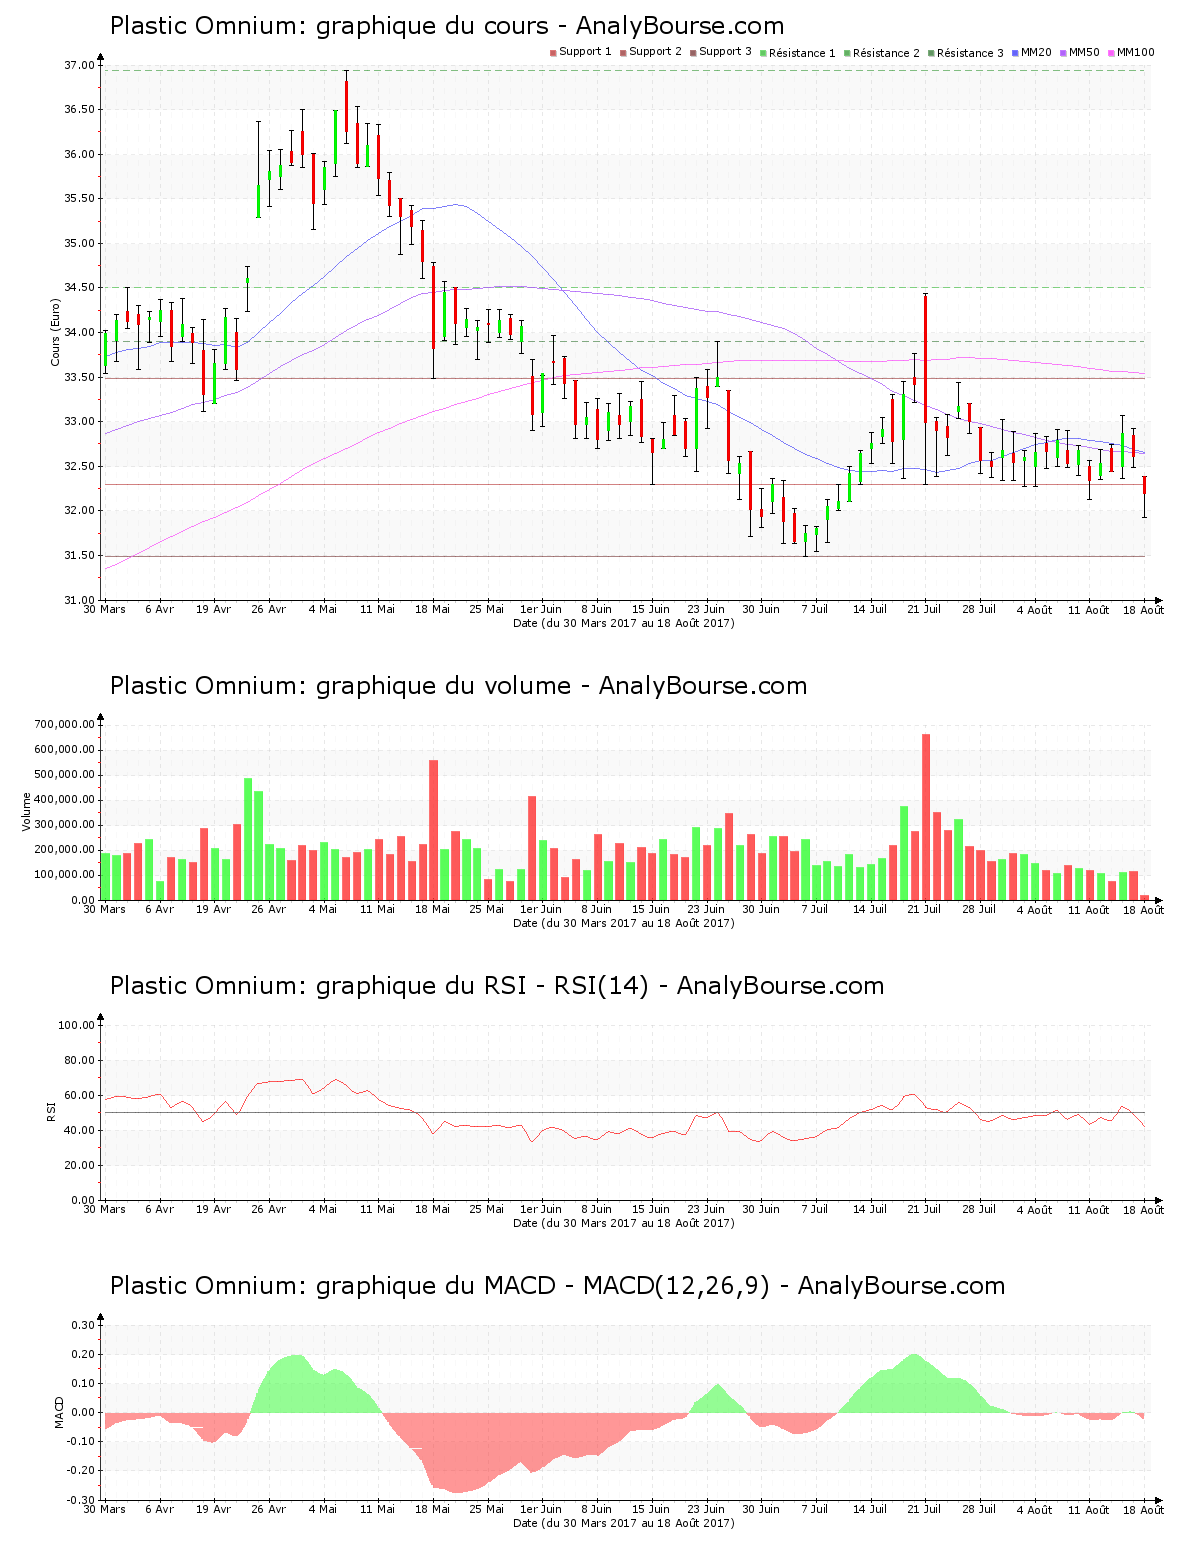Click the Date range caption under price chart
This screenshot has height=1550, width=1200.
click(623, 623)
